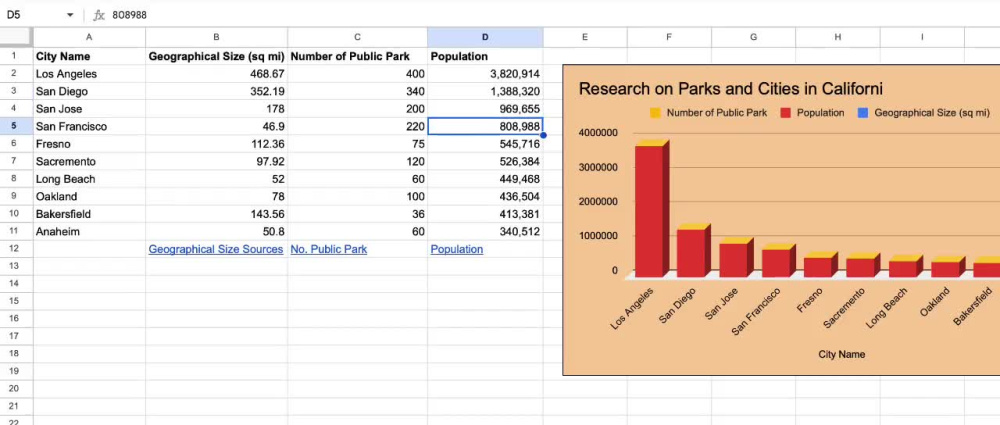Screen dimensions: 1000x425
Task: Click the yellow Number of Public Park legend swatch
Action: 655,113
